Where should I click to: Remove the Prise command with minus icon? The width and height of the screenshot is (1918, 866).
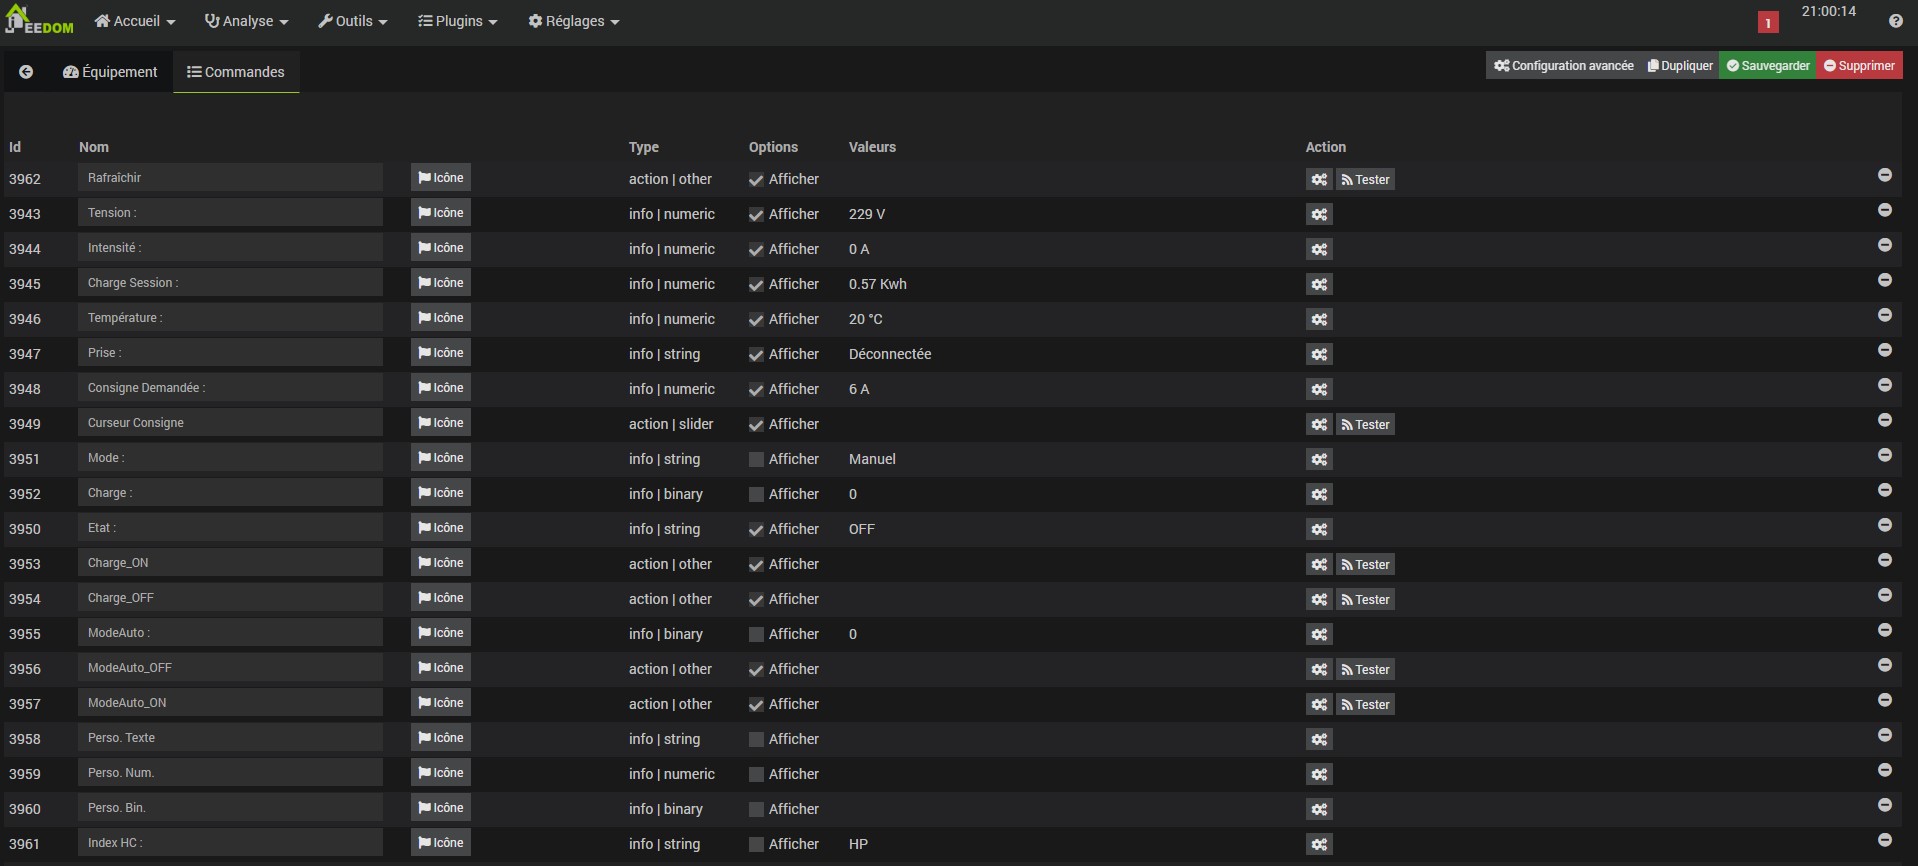[1884, 350]
